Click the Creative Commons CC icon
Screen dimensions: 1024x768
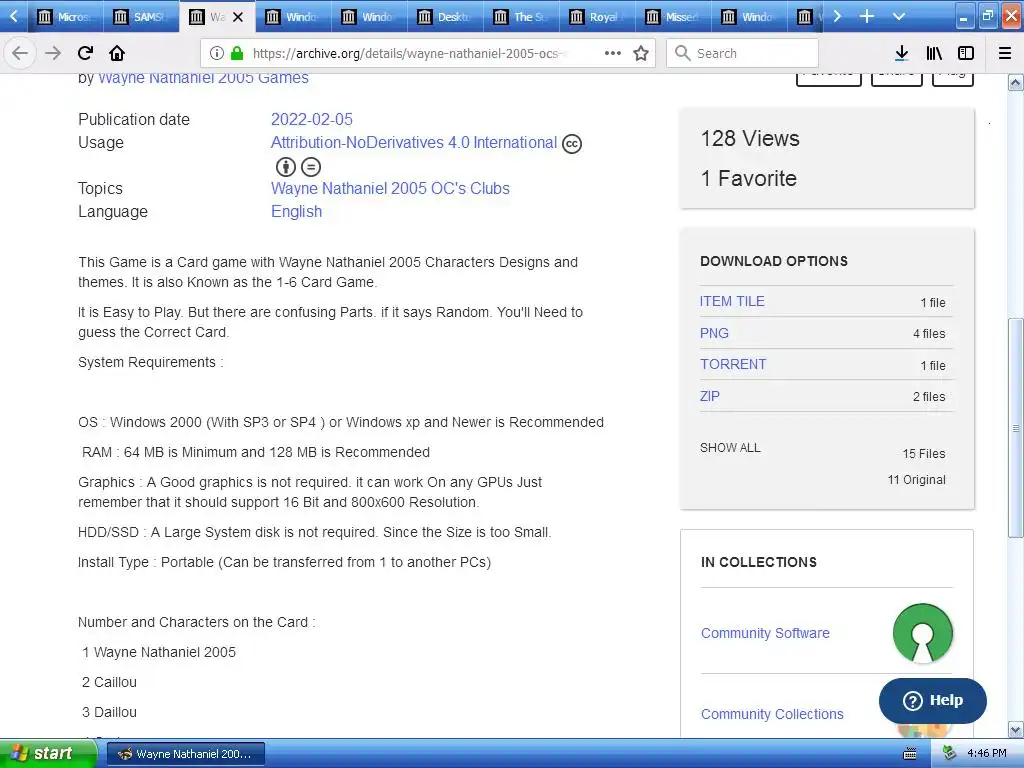(572, 144)
